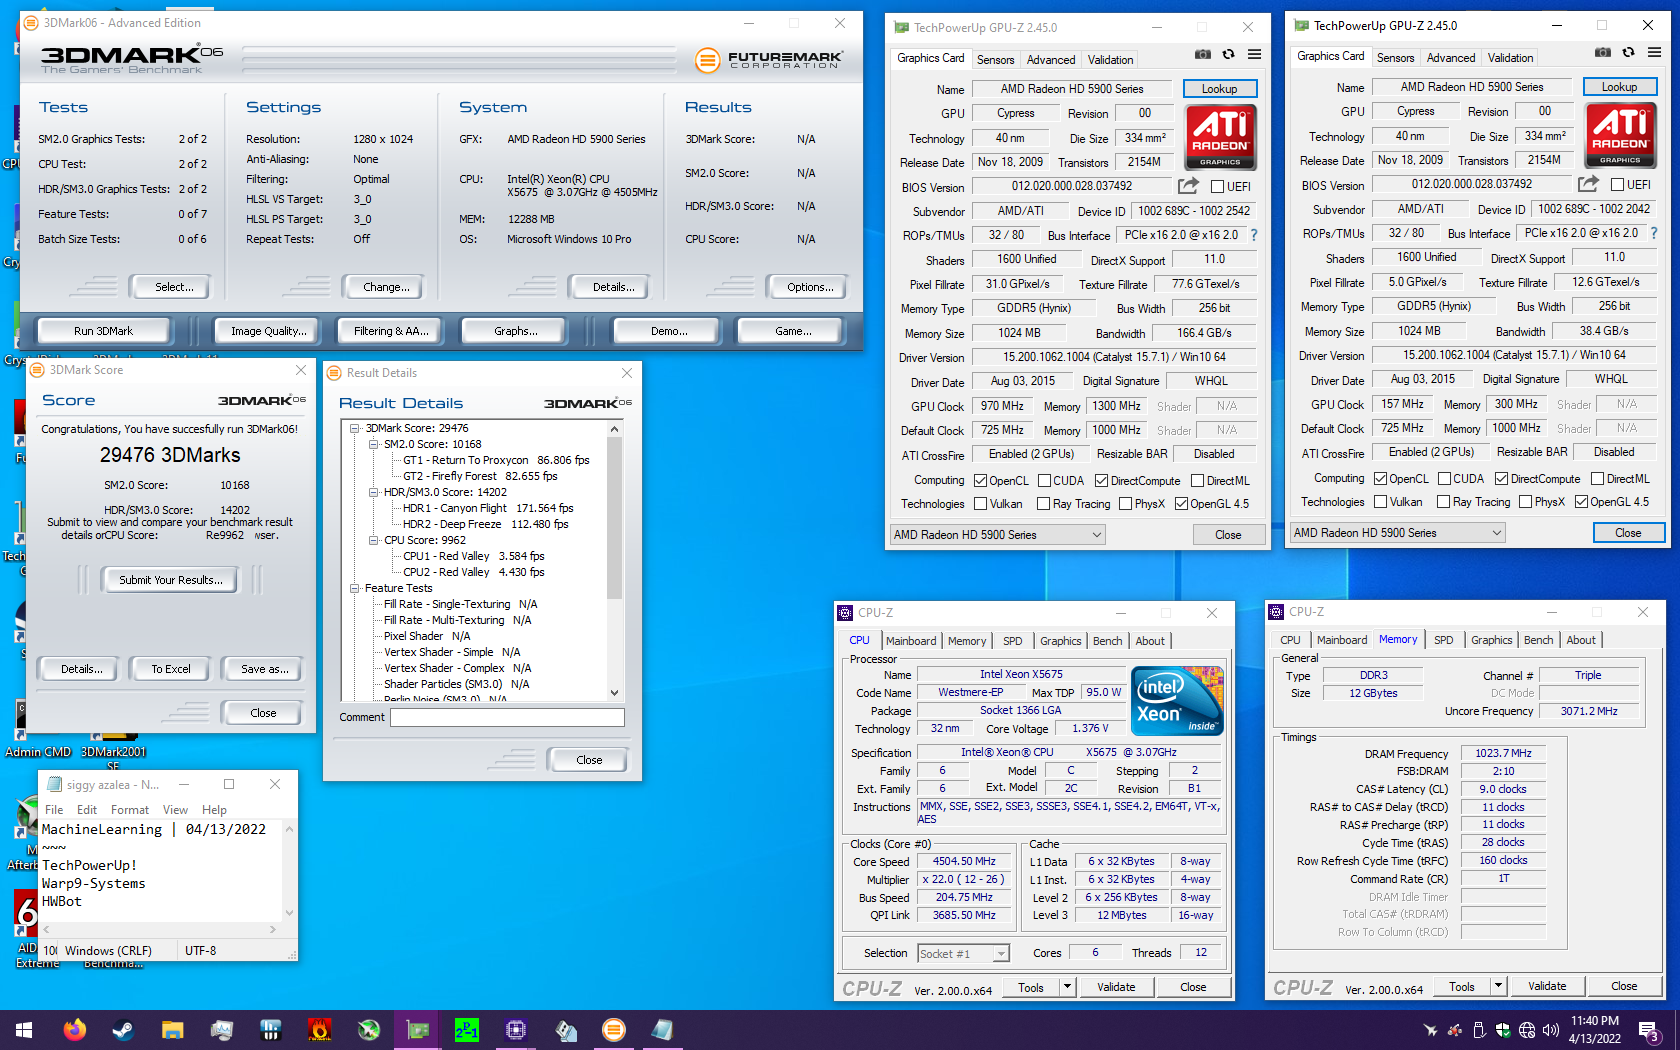Collapse SM2.0 Score tree node
Image resolution: width=1680 pixels, height=1050 pixels.
tap(374, 444)
